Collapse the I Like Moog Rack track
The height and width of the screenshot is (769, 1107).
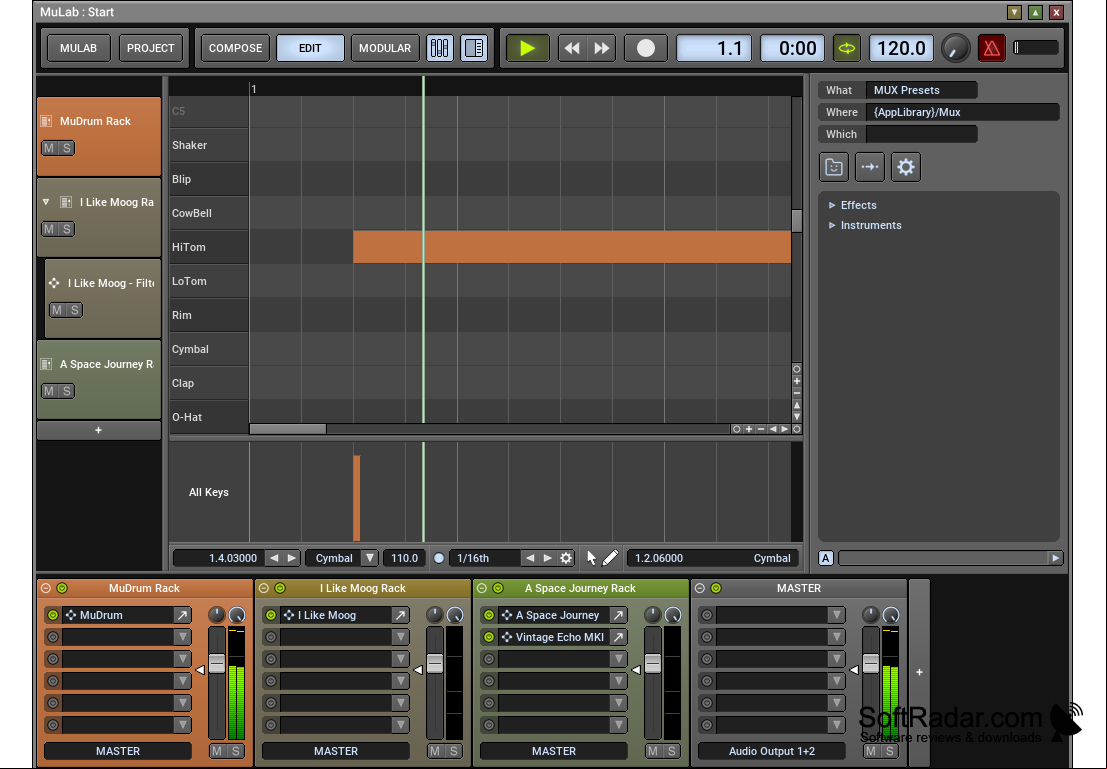[x=46, y=202]
